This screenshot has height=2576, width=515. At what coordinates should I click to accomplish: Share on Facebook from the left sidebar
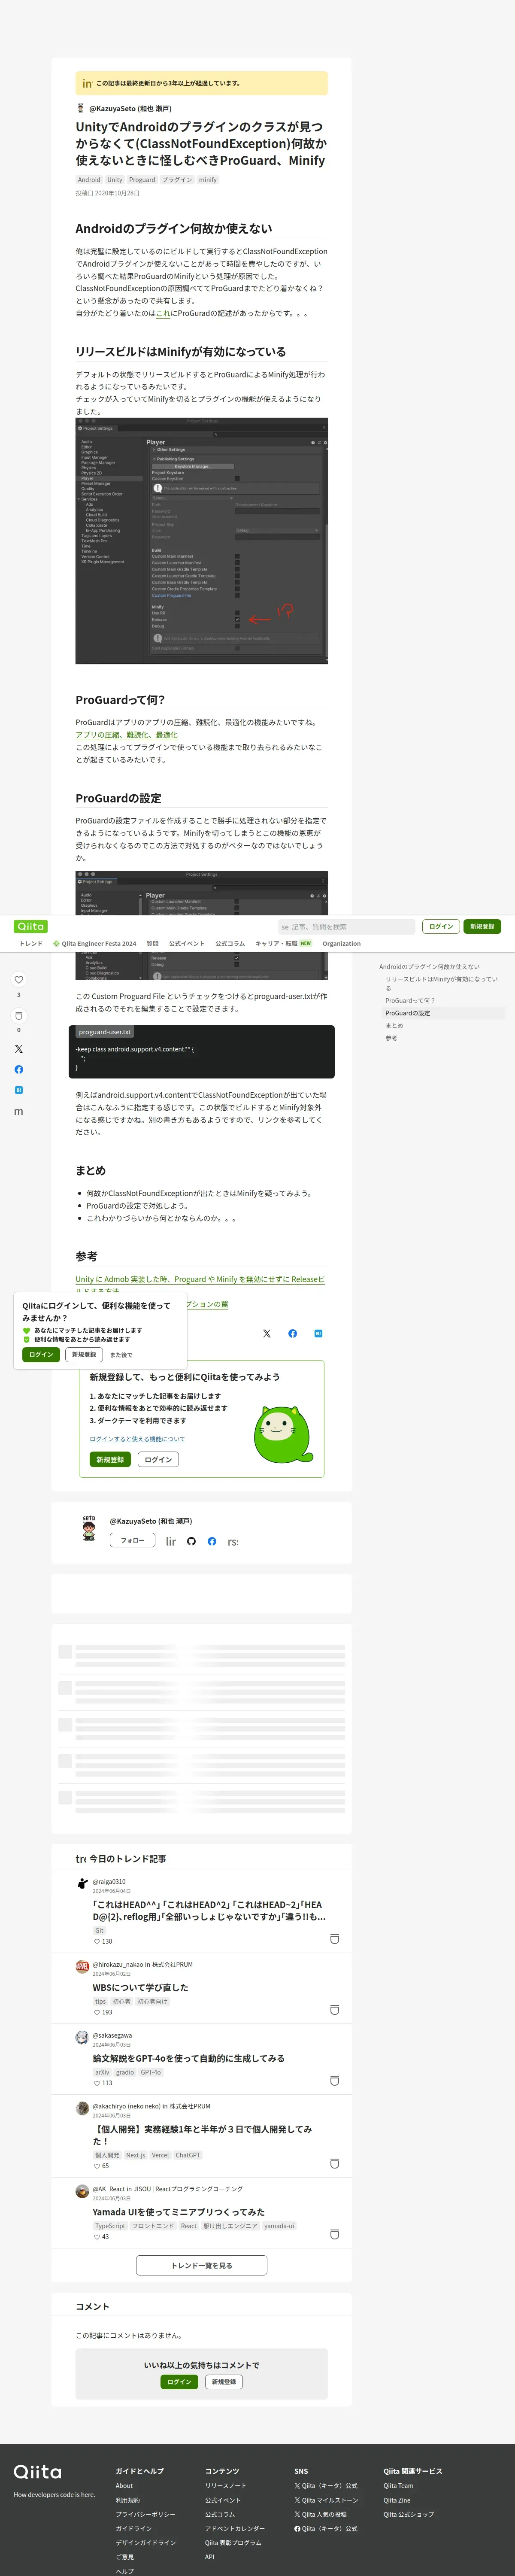click(x=18, y=1069)
